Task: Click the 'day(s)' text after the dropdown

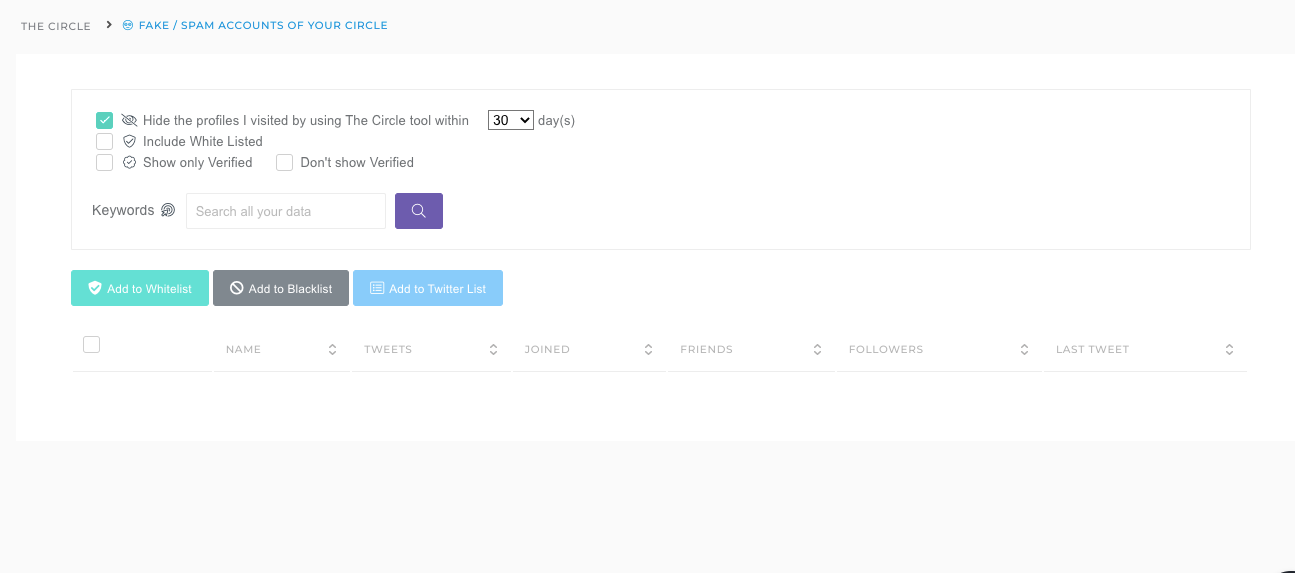Action: pyautogui.click(x=556, y=120)
